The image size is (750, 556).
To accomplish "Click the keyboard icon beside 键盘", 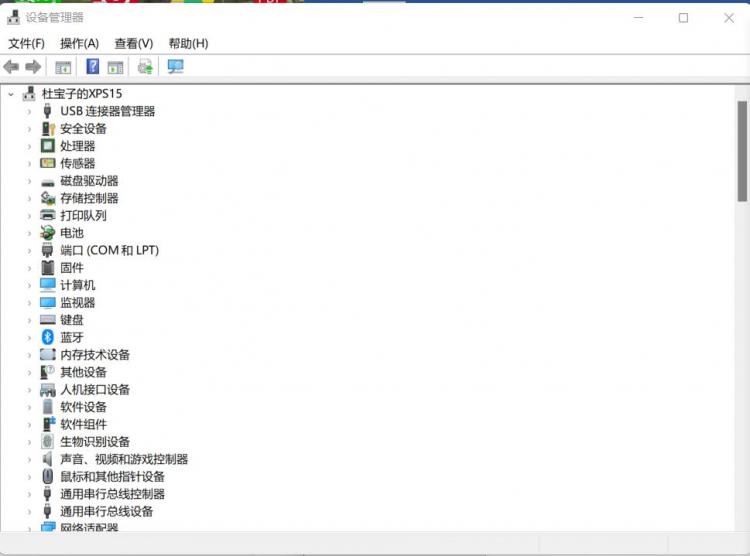I will click(48, 320).
